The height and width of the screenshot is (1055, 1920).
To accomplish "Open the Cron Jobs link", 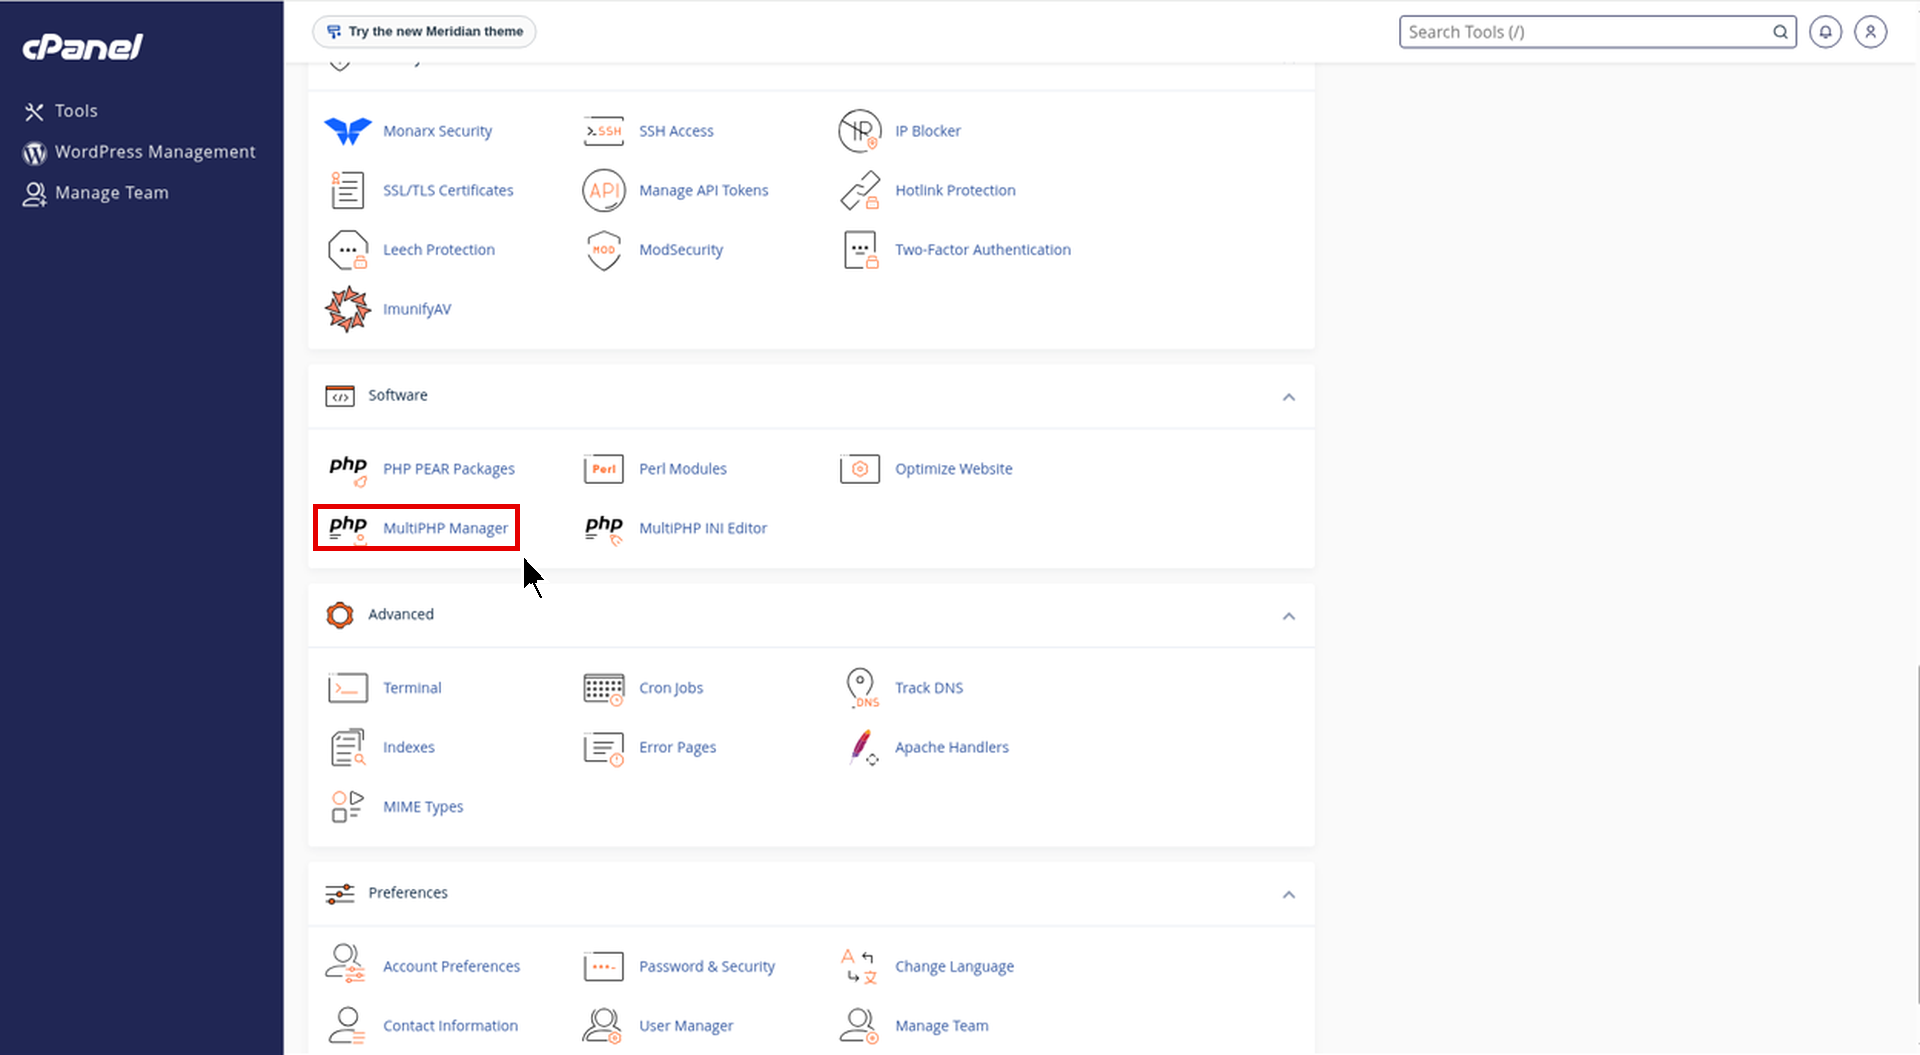I will [671, 688].
